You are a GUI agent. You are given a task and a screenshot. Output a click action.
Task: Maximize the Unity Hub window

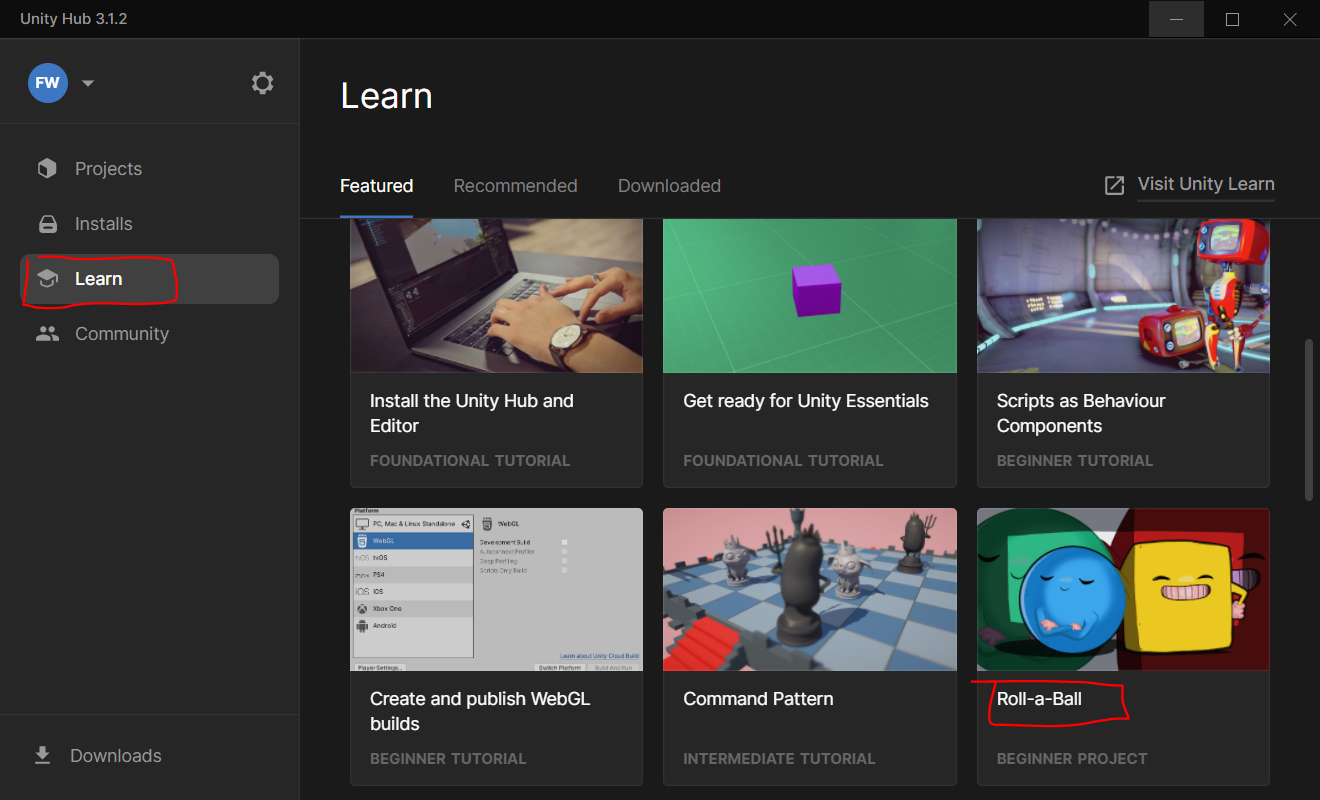click(x=1232, y=19)
